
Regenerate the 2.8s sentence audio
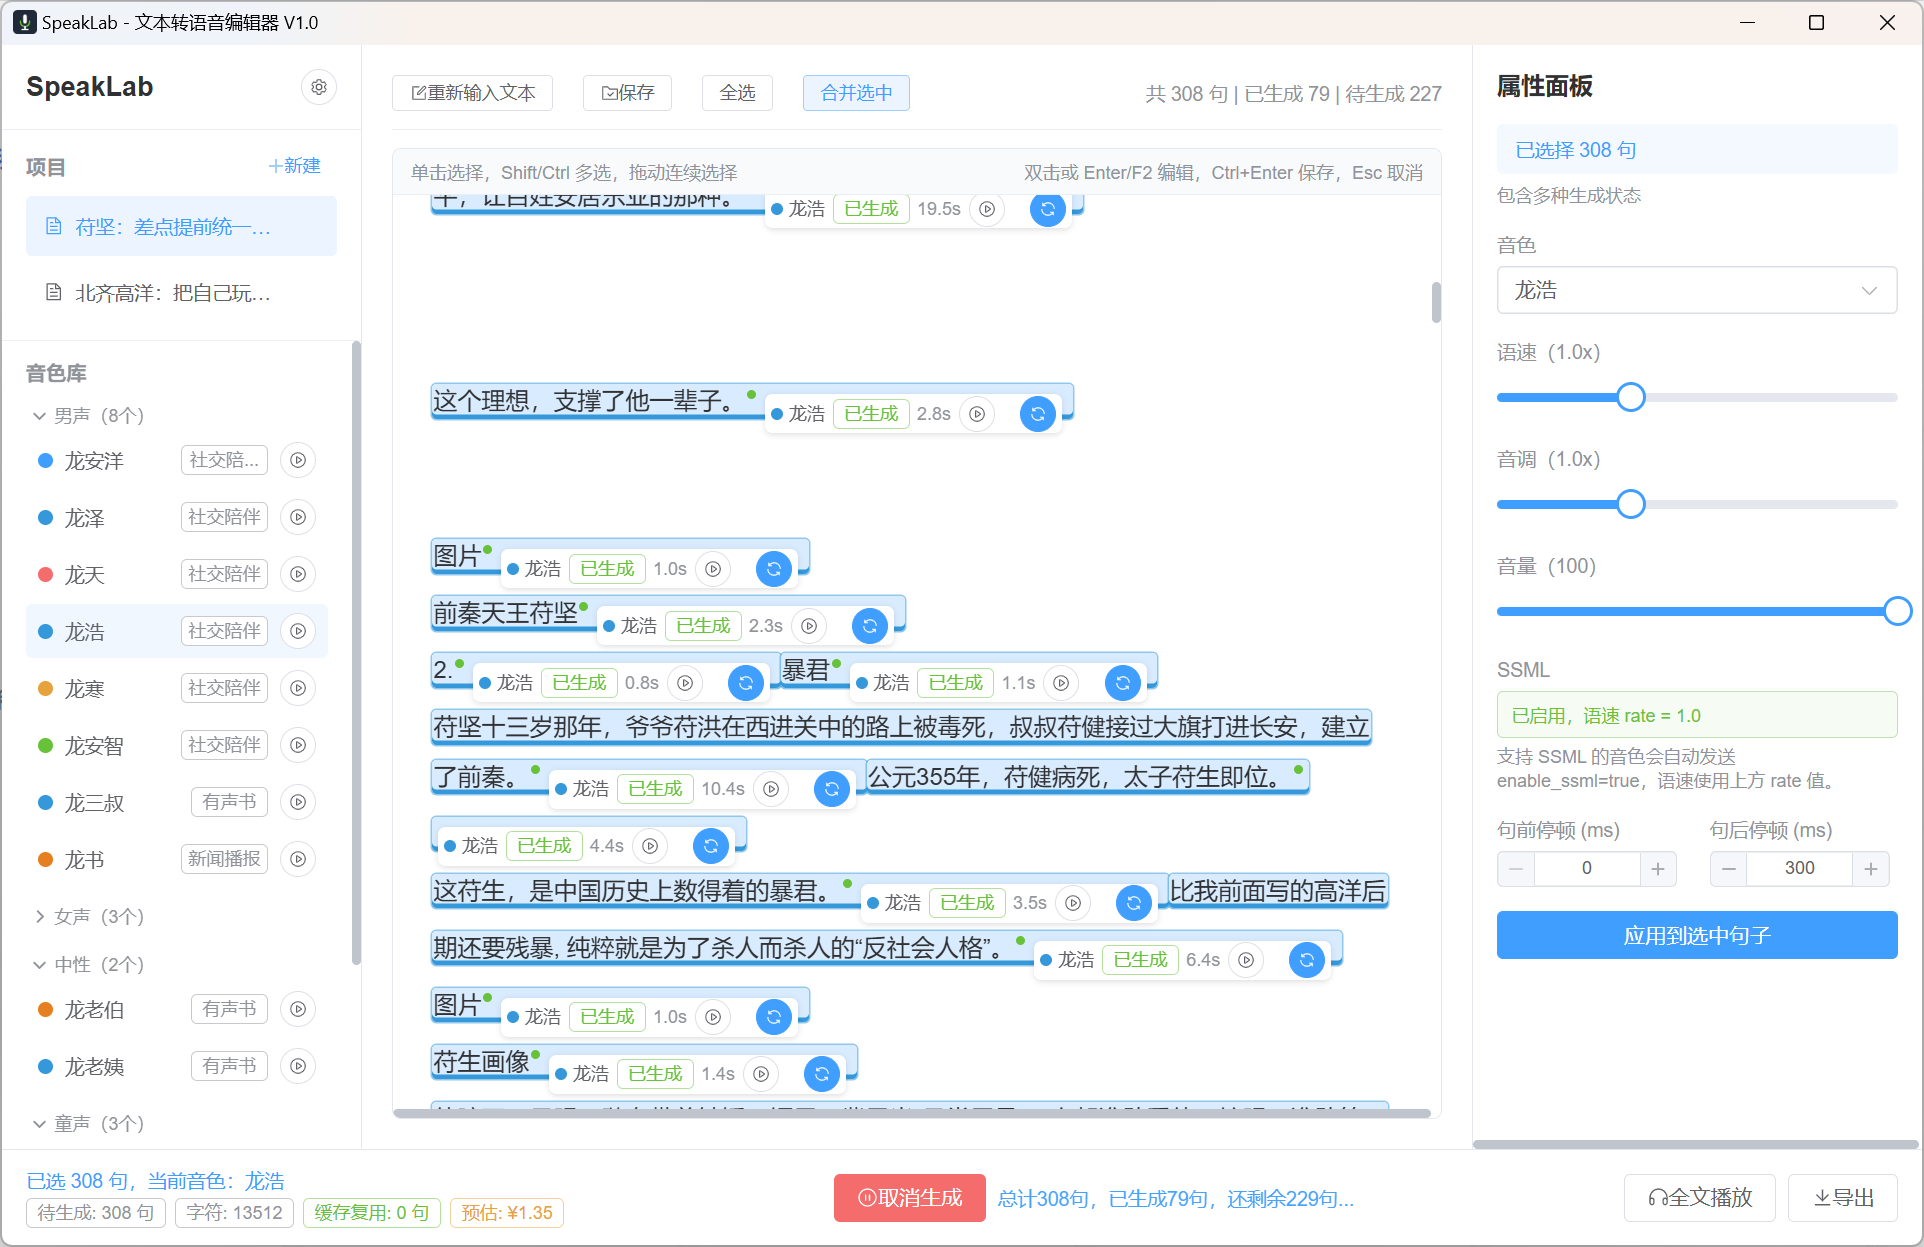[1038, 414]
